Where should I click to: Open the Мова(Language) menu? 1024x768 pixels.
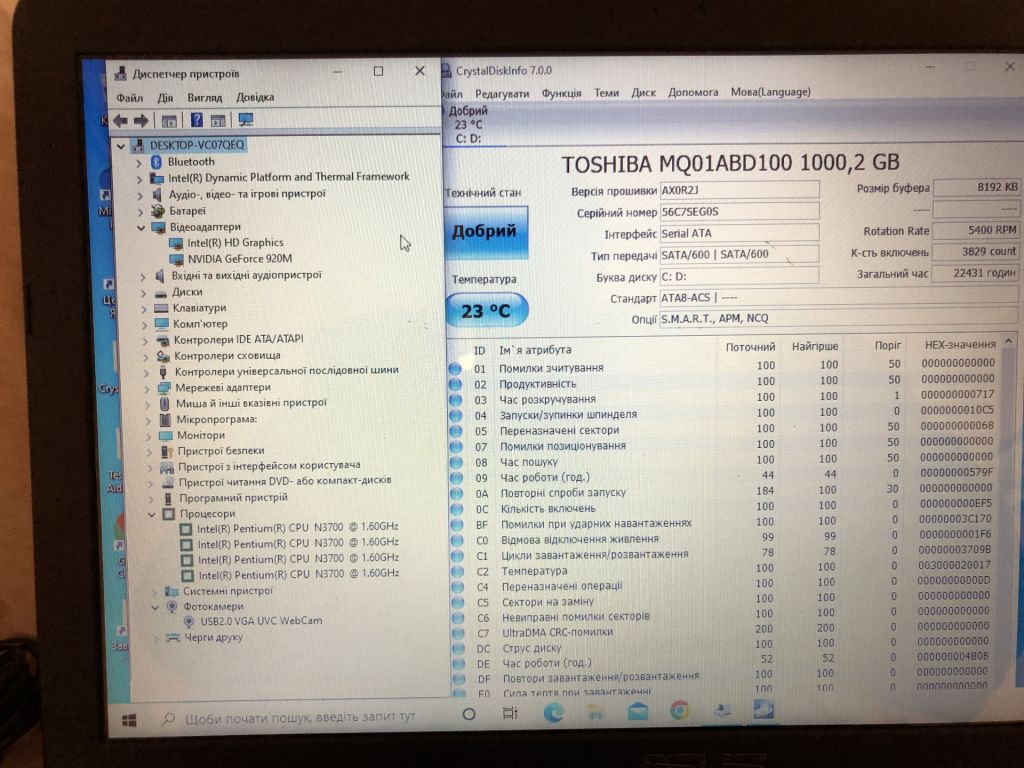click(x=771, y=92)
